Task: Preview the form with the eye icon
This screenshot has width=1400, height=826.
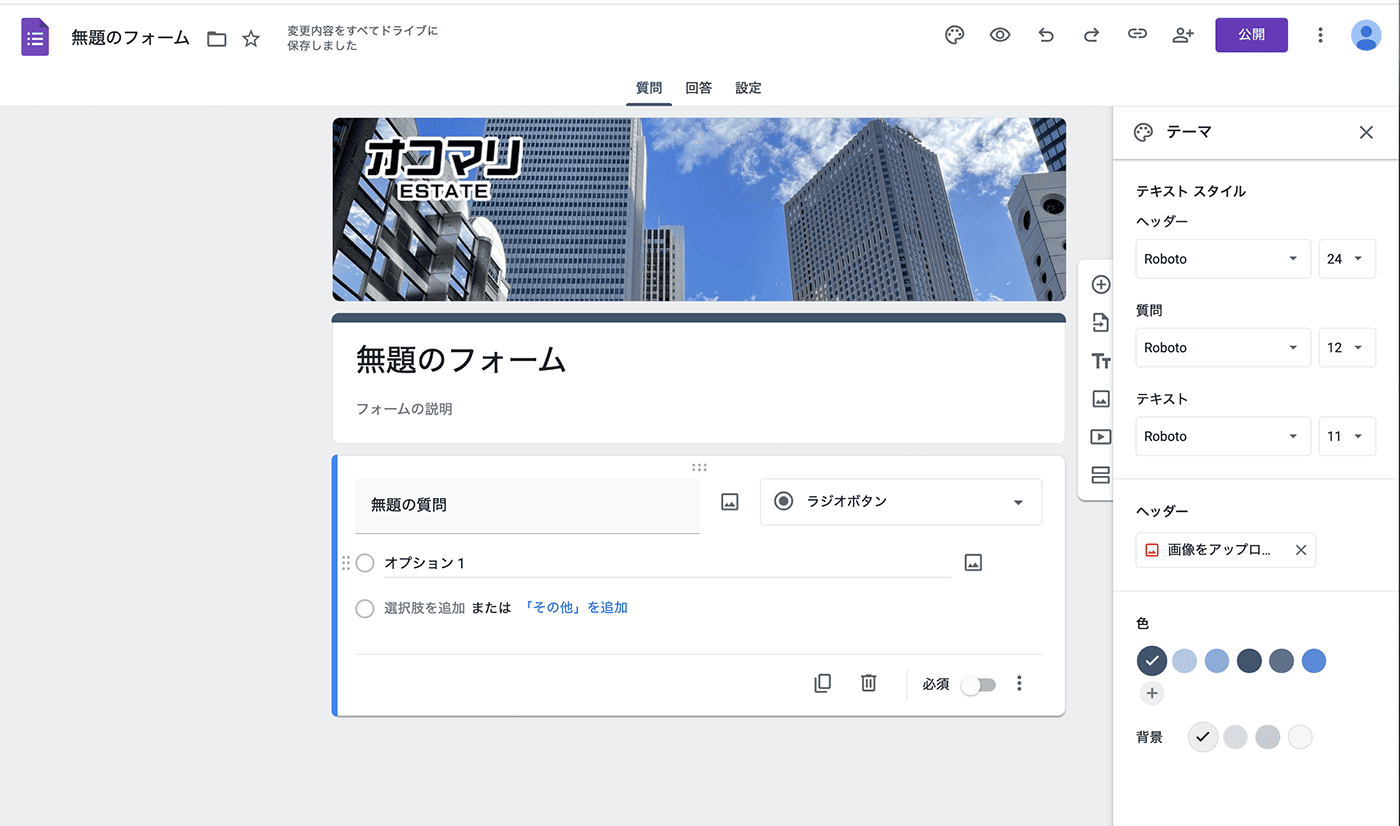Action: click(1000, 35)
